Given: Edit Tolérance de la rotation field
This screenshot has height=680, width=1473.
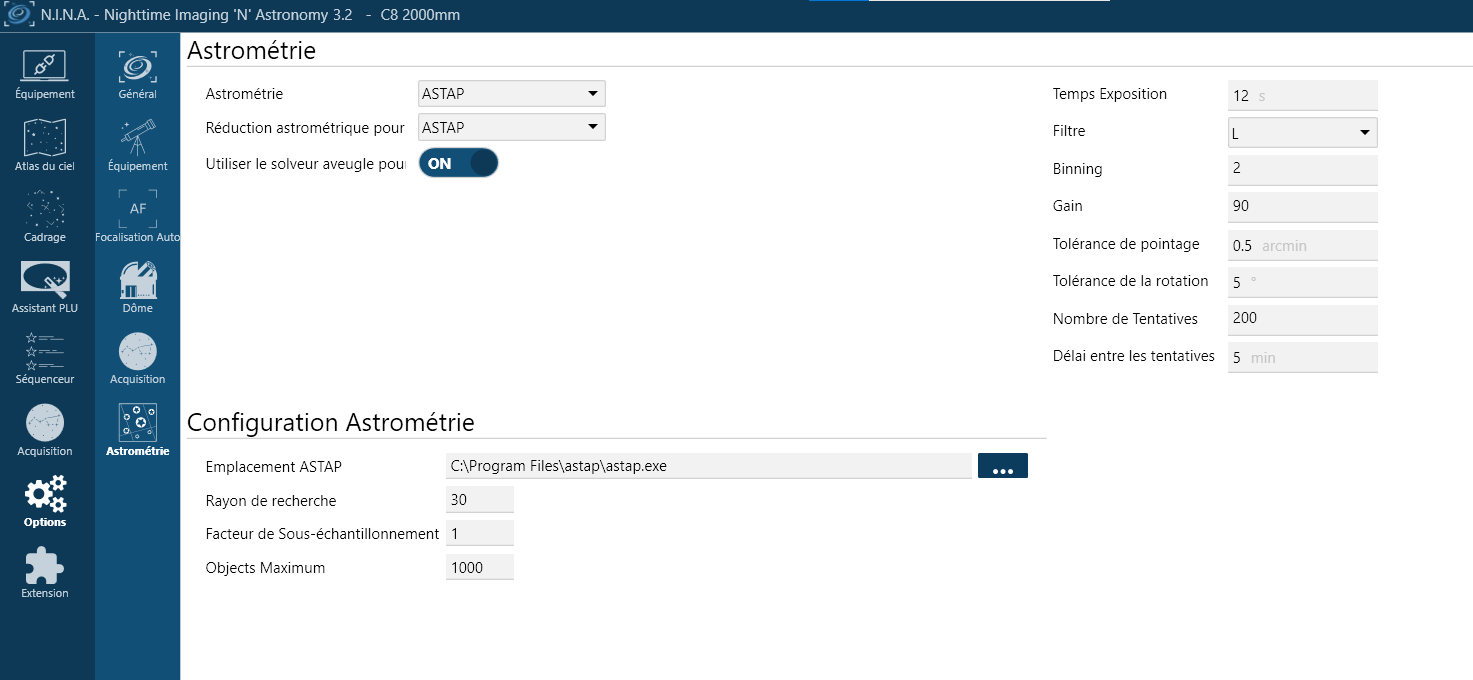Looking at the screenshot, I should tap(1303, 282).
